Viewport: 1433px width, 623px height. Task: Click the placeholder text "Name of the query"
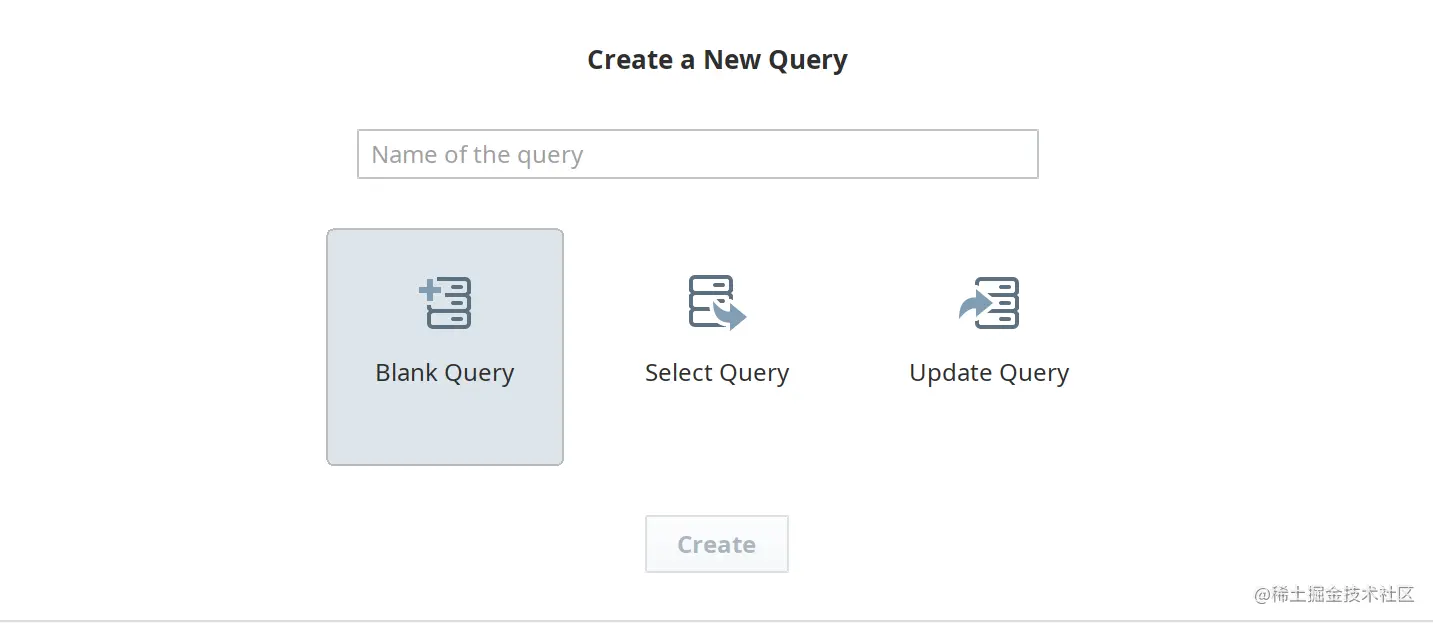pyautogui.click(x=477, y=155)
